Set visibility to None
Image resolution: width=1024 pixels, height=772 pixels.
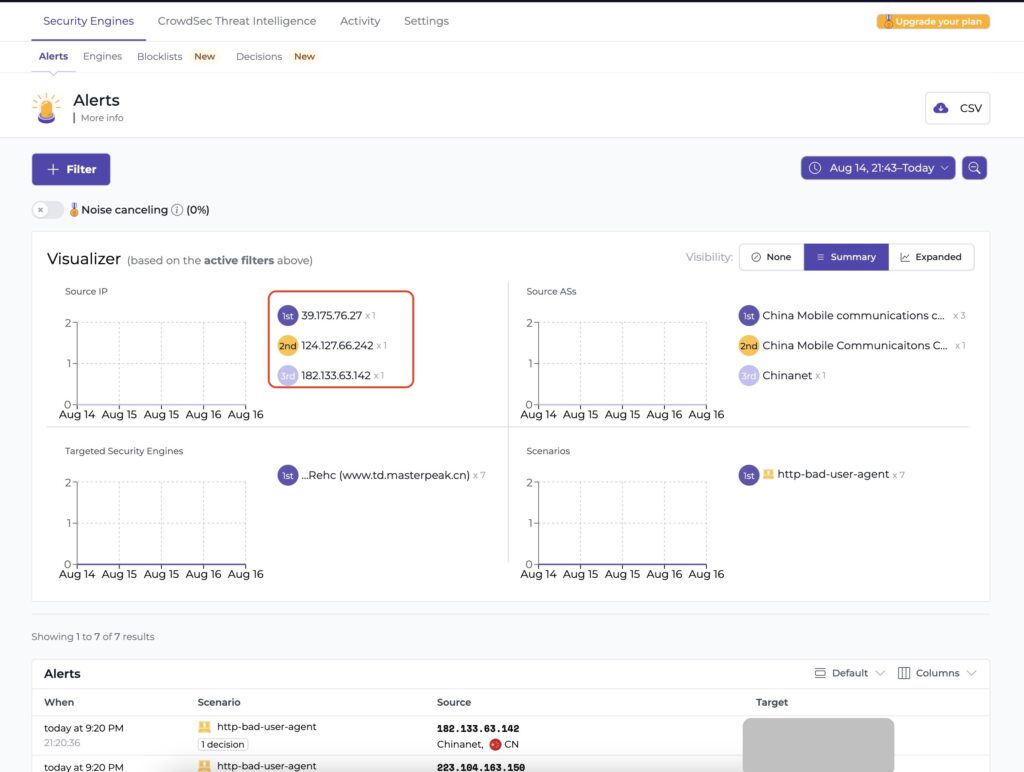pos(771,257)
